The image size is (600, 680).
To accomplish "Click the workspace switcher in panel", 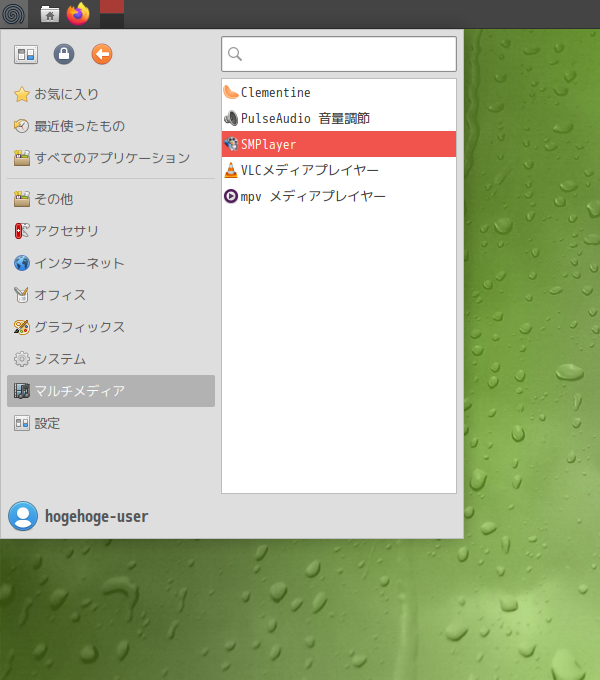I will pyautogui.click(x=112, y=14).
